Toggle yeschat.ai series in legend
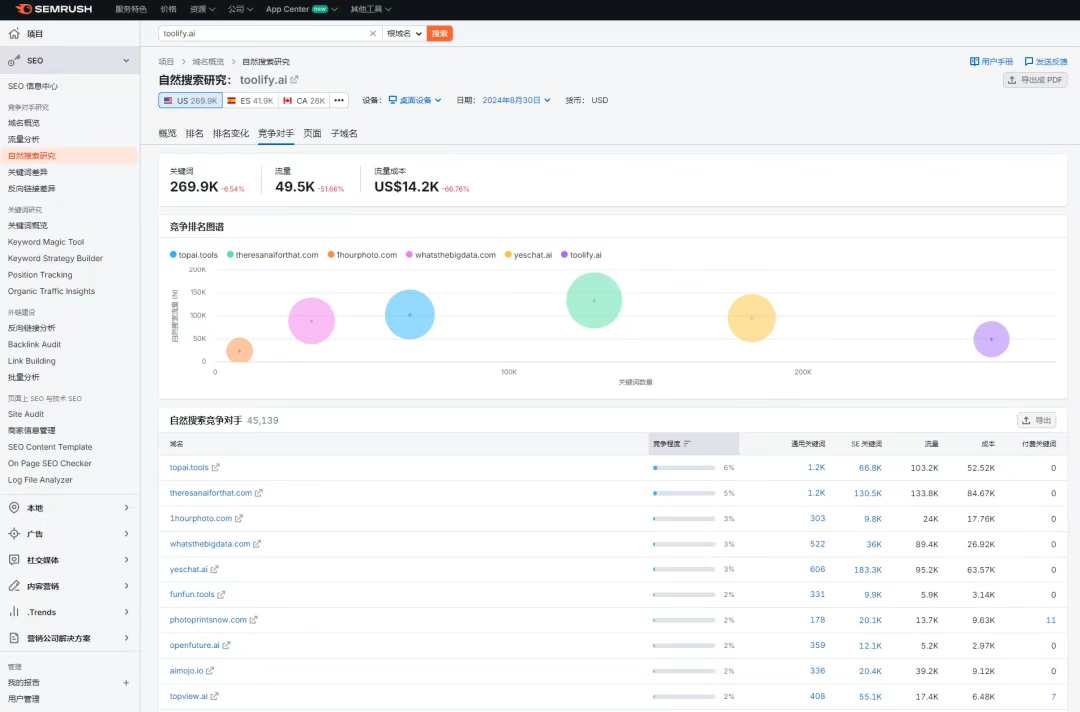This screenshot has width=1080, height=712. pyautogui.click(x=528, y=255)
